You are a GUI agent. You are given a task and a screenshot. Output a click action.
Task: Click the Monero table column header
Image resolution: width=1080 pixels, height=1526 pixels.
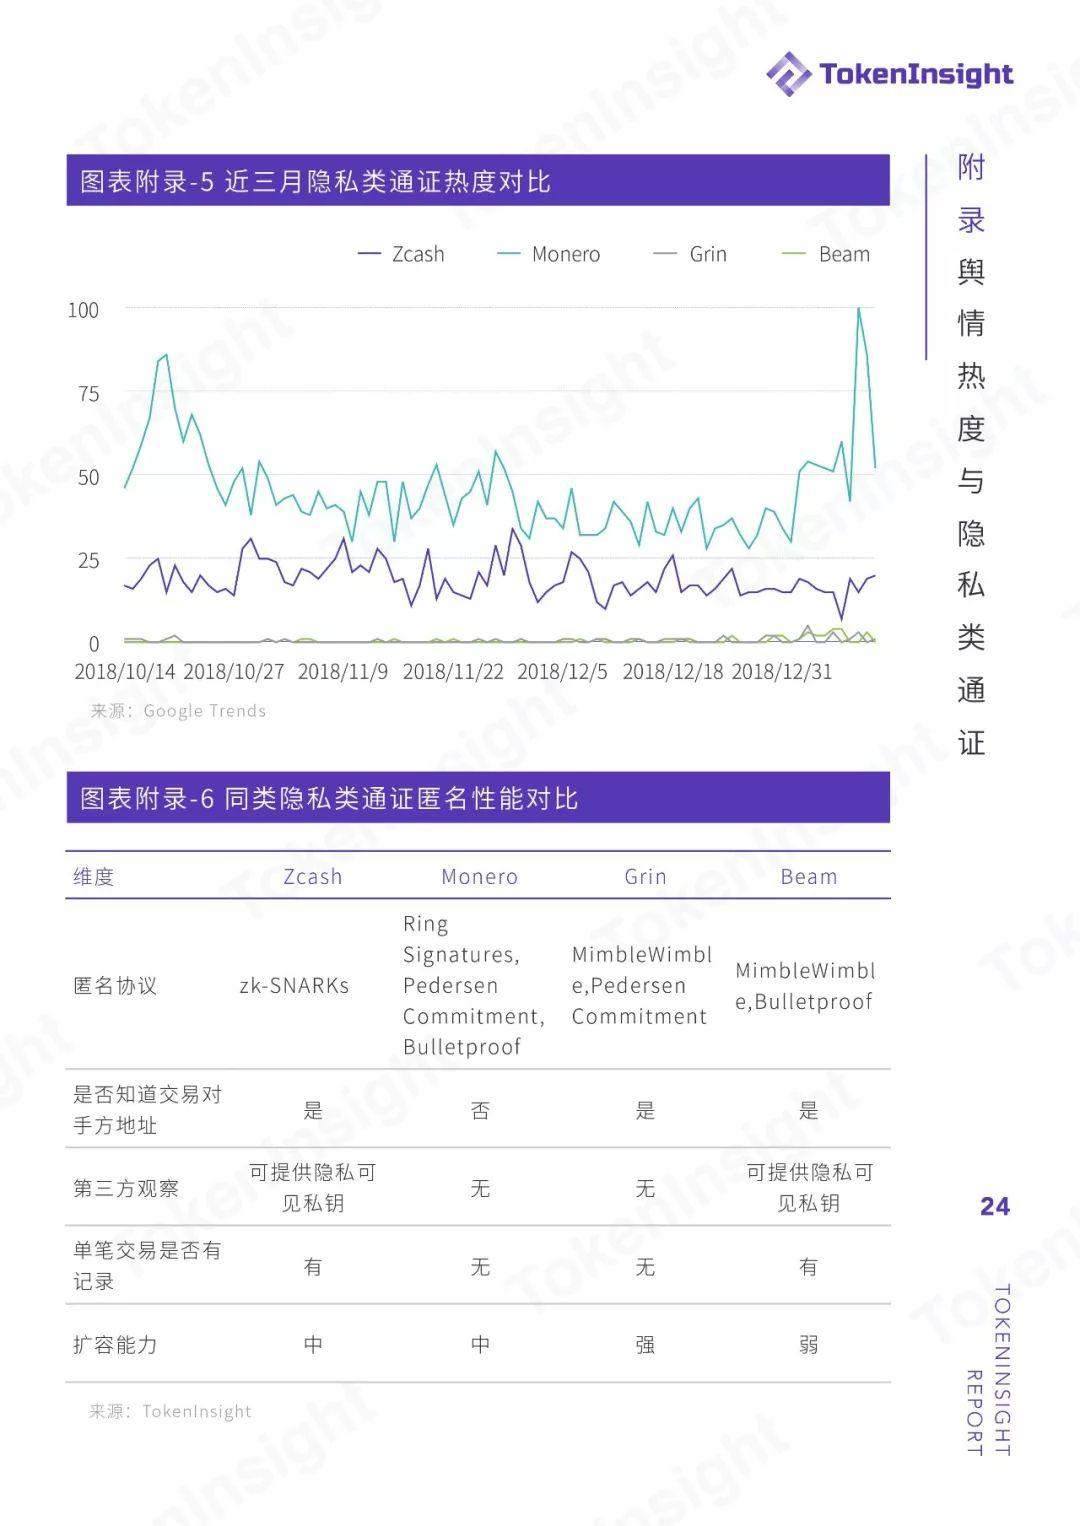tap(480, 877)
